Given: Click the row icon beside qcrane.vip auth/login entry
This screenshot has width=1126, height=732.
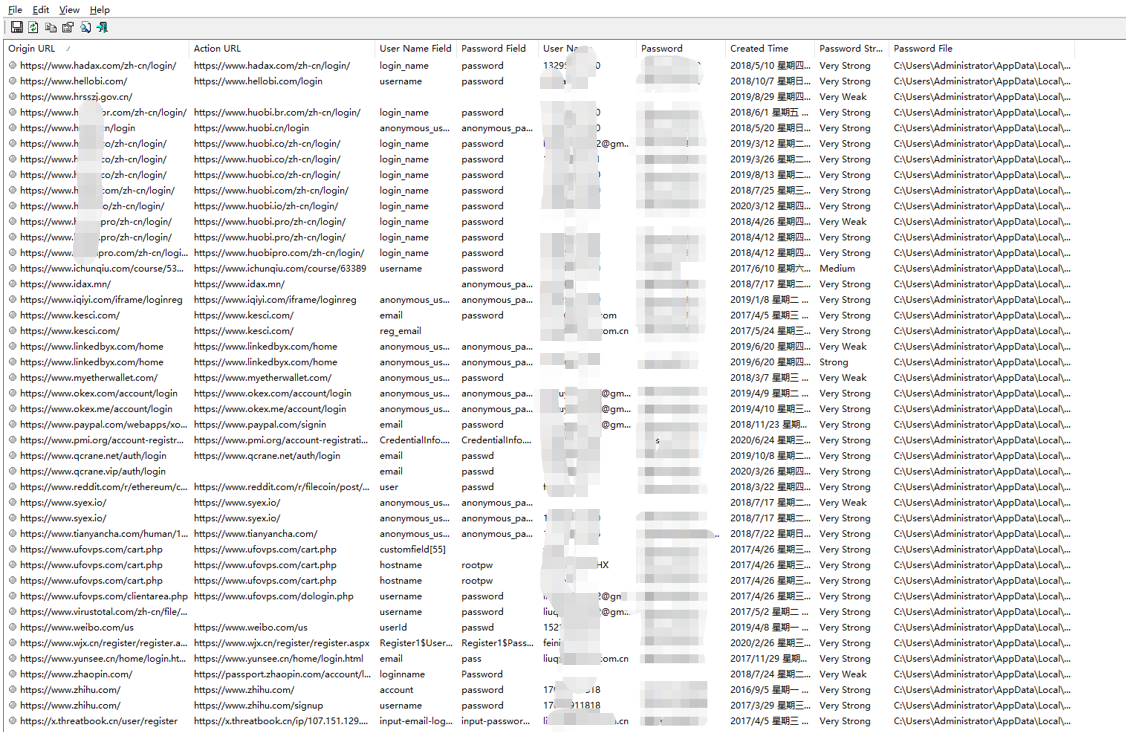Looking at the screenshot, I should [12, 471].
